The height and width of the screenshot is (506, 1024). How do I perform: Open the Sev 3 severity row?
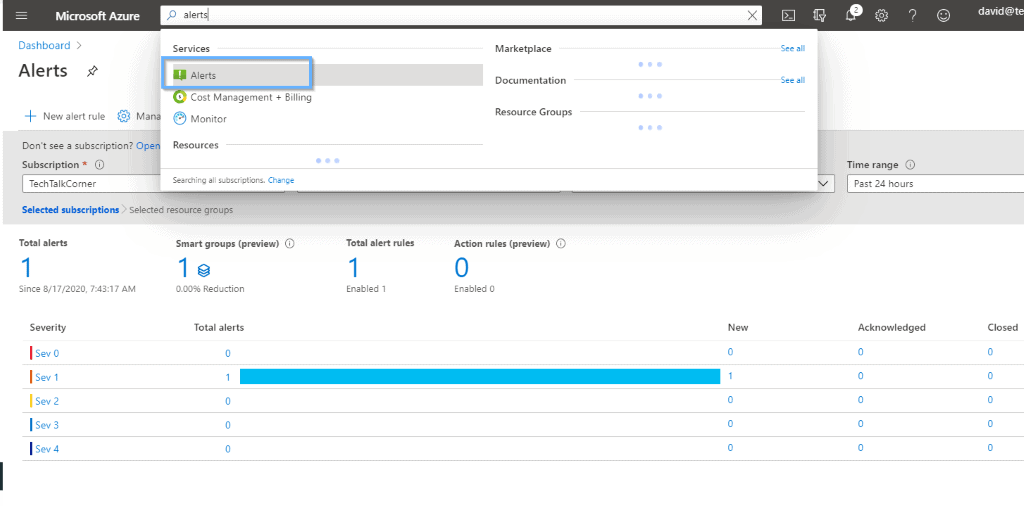(47, 425)
